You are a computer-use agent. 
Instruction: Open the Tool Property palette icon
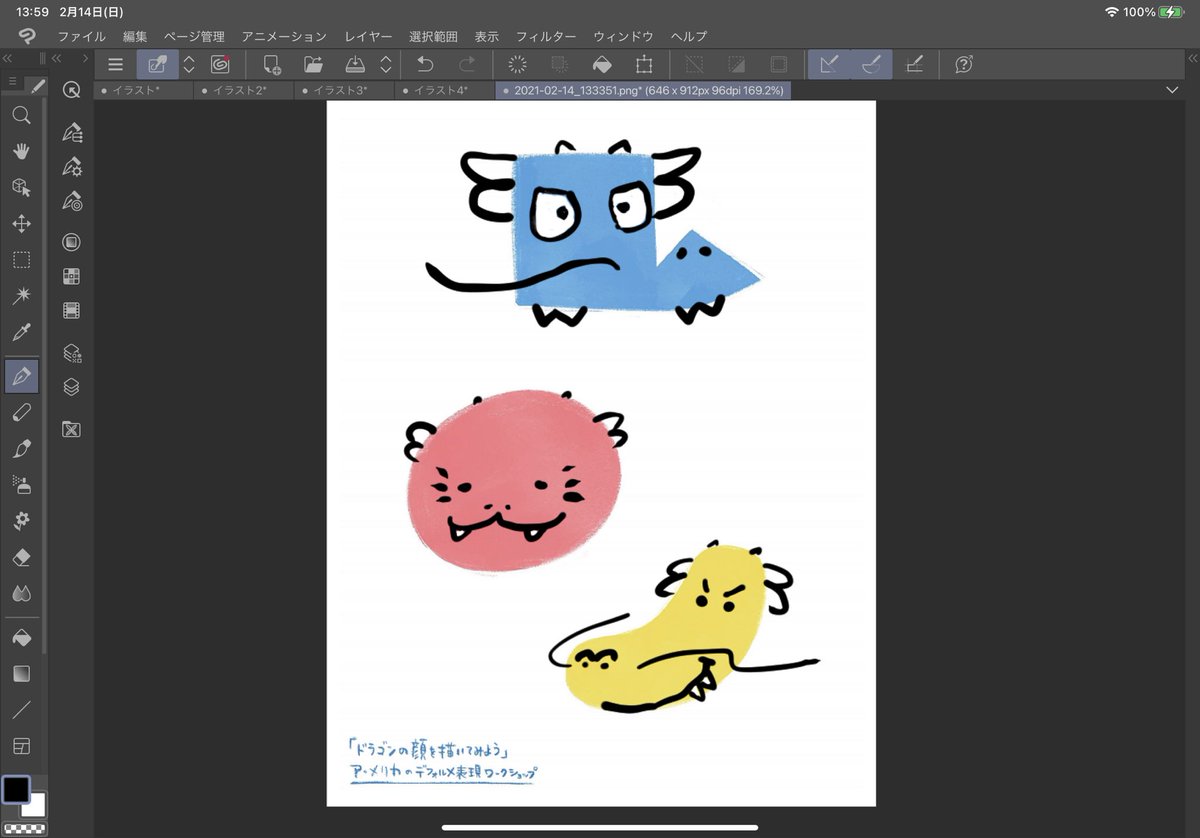pos(71,166)
